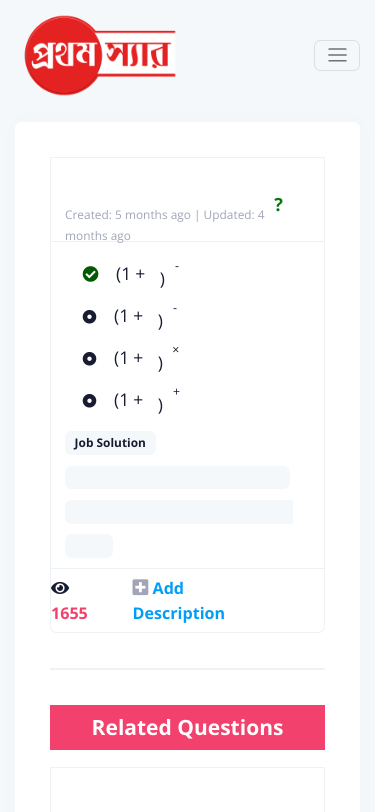Screen dimensions: 375x812
Task: Click the green checkmark correct-answer icon
Action: [x=91, y=274]
